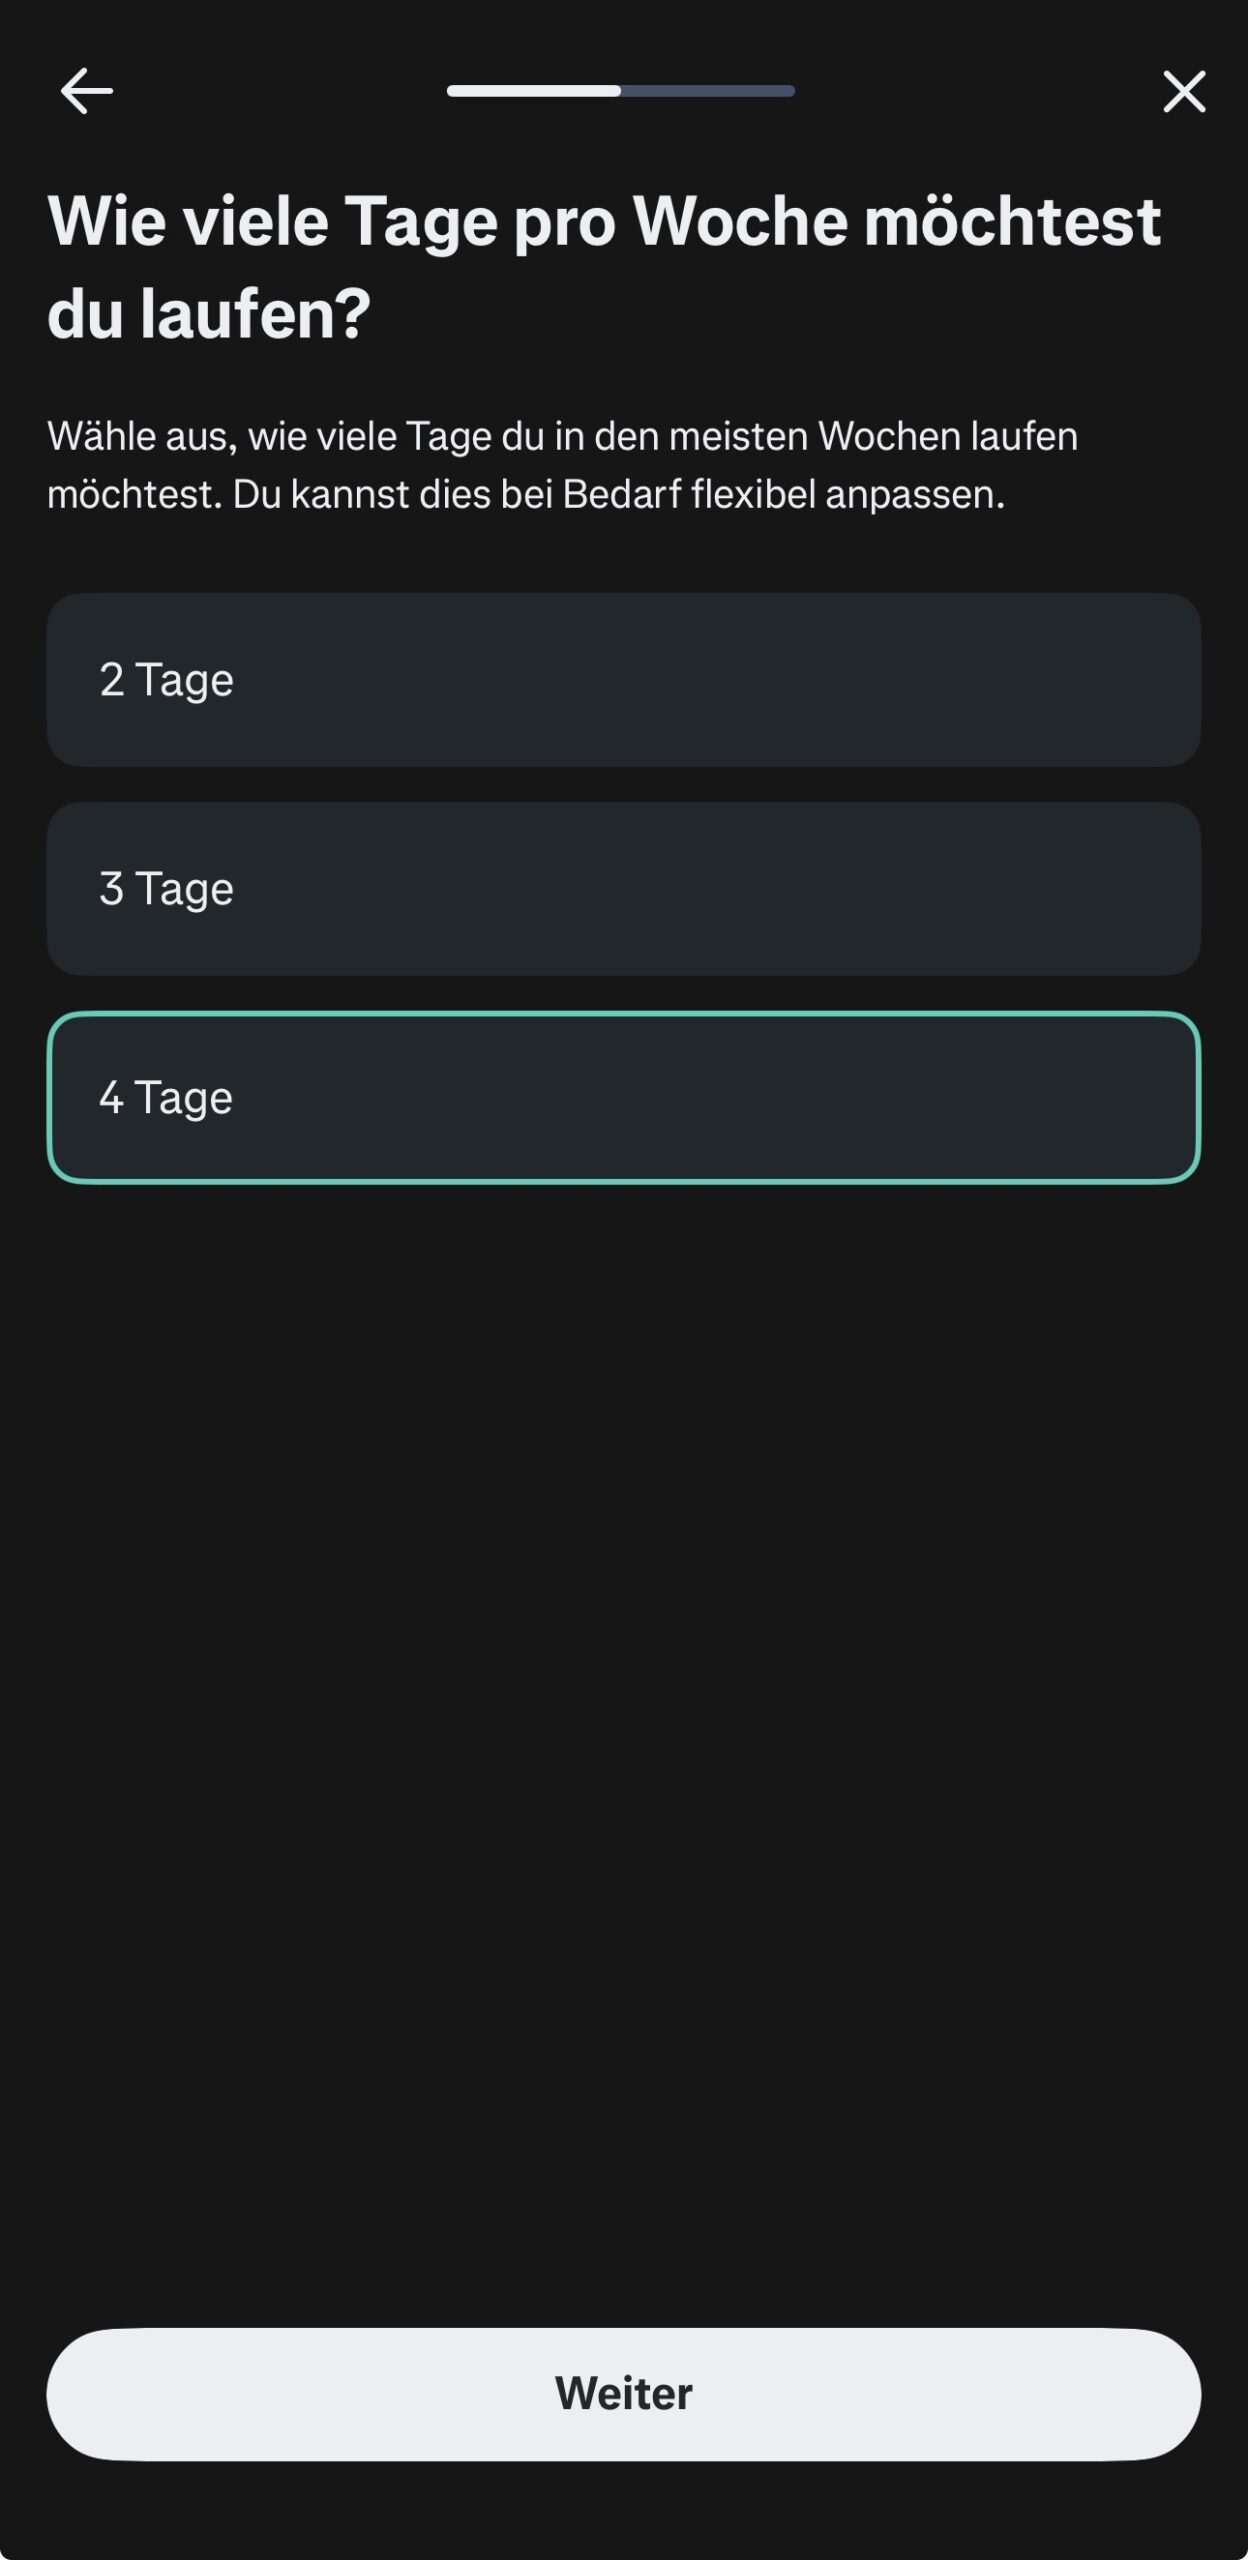Viewport: 1248px width, 2560px height.
Task: Select the highlighted 4 Tage option
Action: (623, 1097)
